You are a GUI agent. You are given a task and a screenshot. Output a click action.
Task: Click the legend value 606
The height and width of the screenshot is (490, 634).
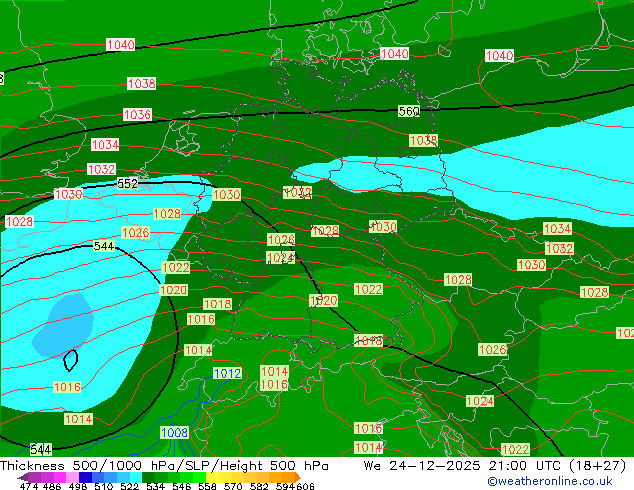(305, 486)
